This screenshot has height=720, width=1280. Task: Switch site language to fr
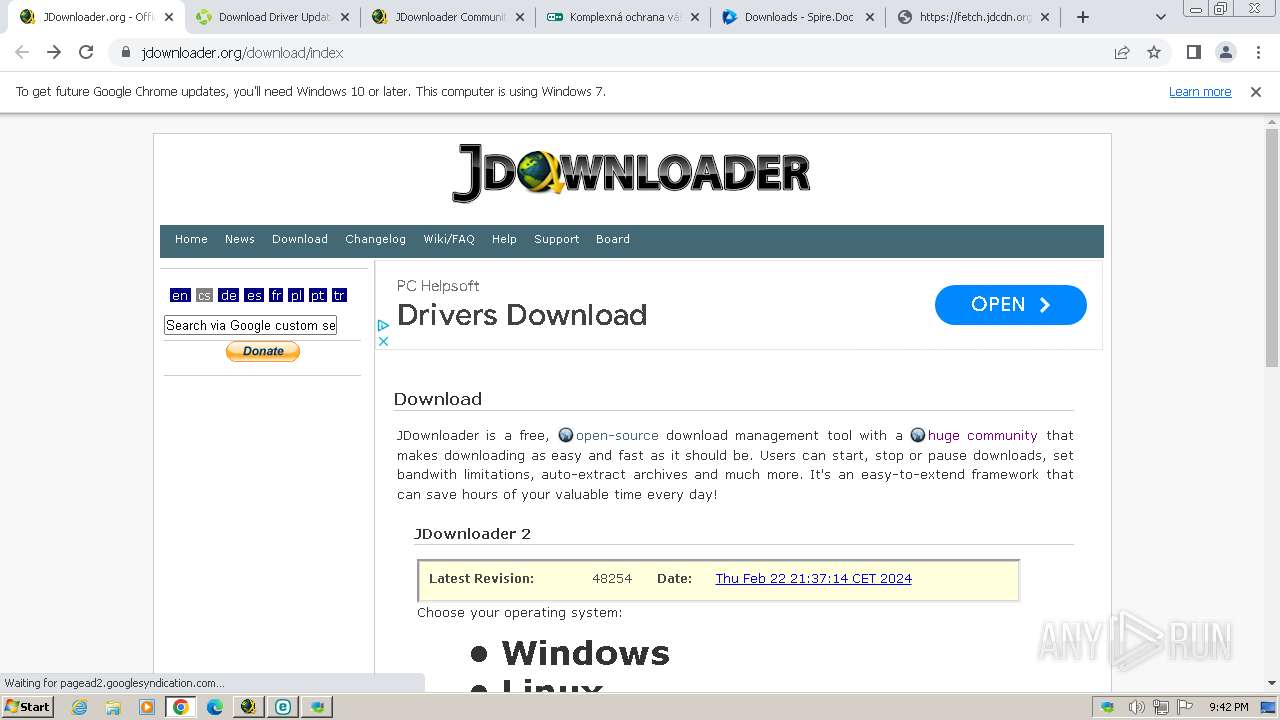pos(276,295)
